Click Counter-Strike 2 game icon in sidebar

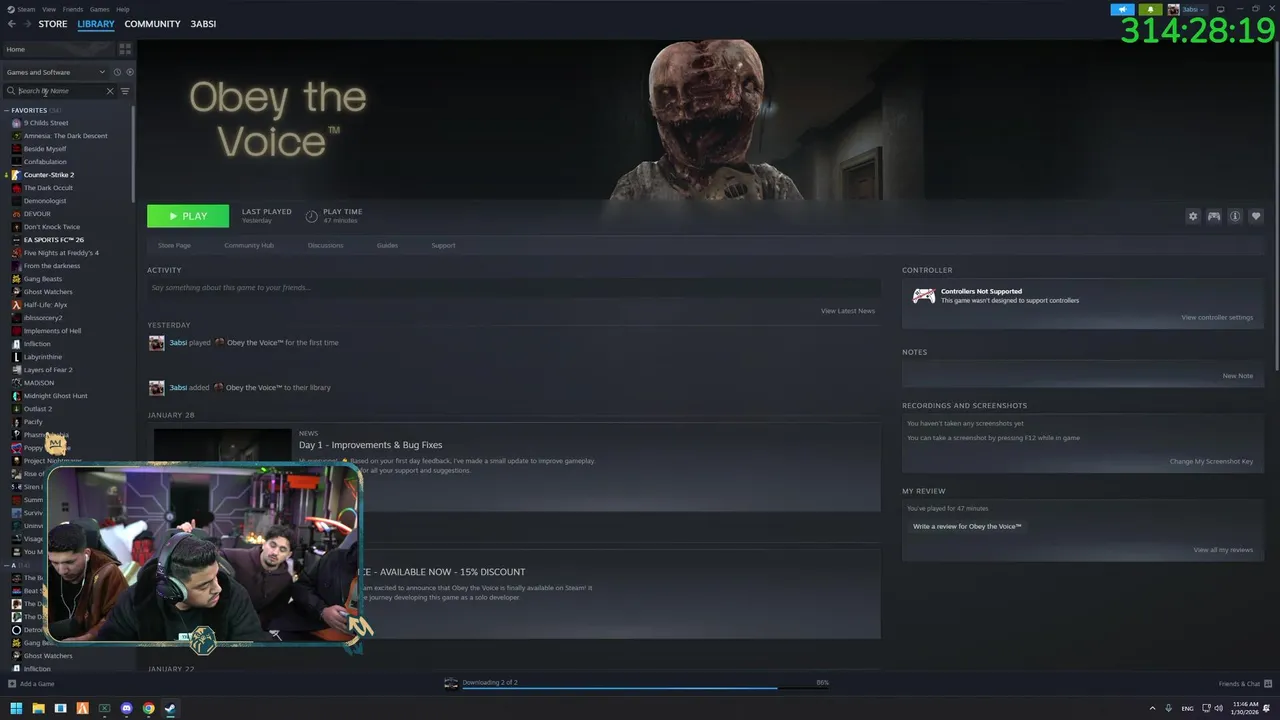click(x=16, y=175)
